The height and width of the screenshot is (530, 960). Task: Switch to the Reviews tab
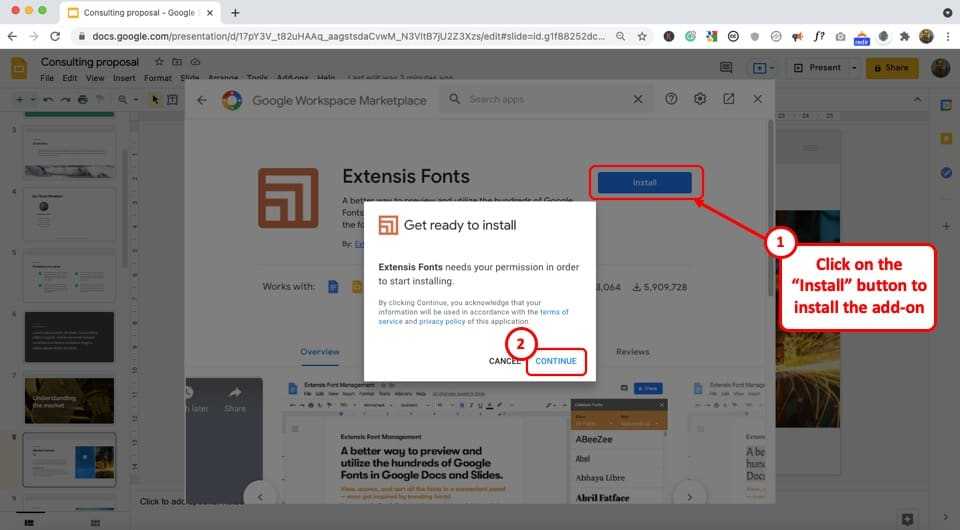pos(632,352)
